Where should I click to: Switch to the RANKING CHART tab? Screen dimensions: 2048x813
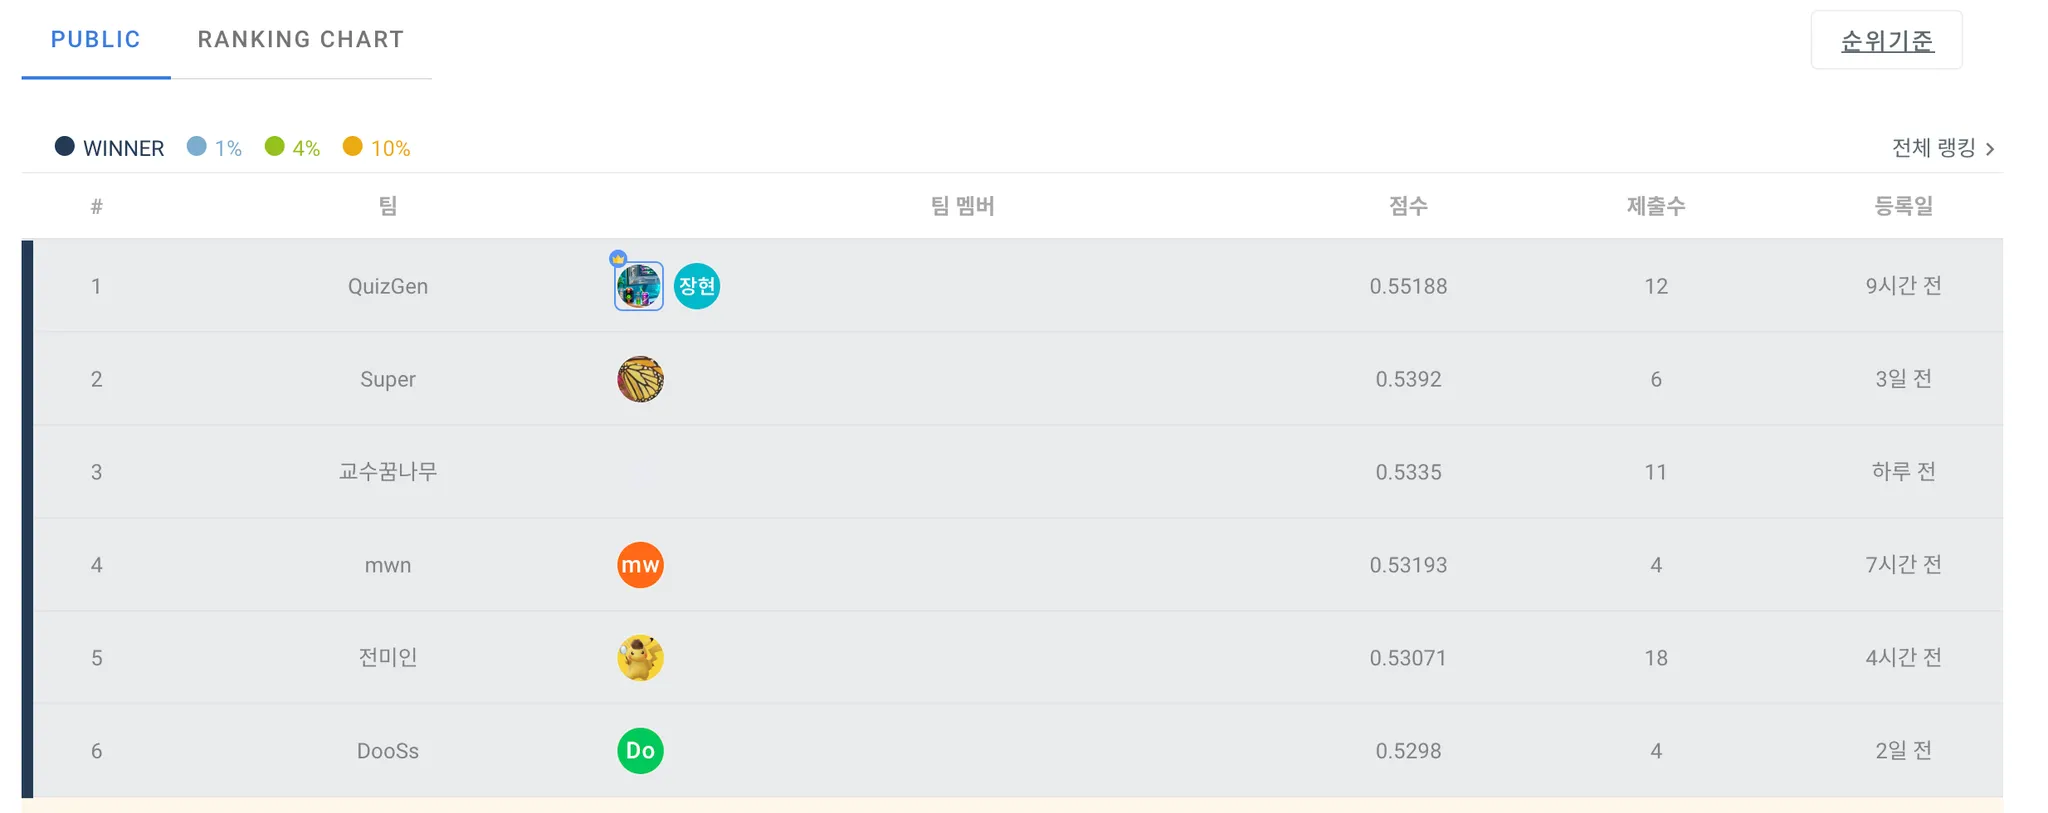tap(301, 40)
